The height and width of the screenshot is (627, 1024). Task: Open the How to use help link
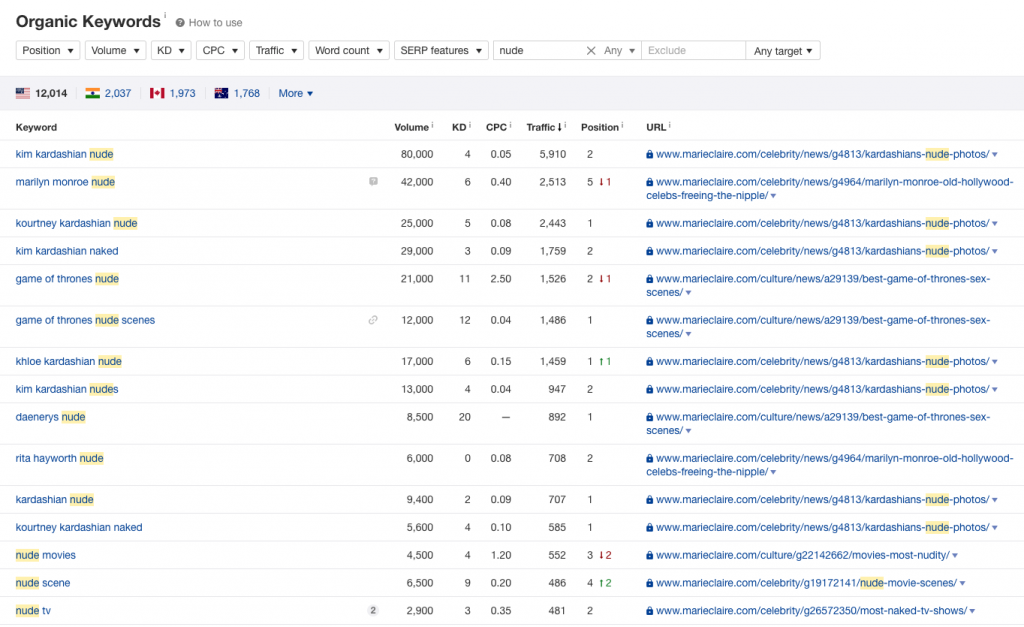(209, 23)
